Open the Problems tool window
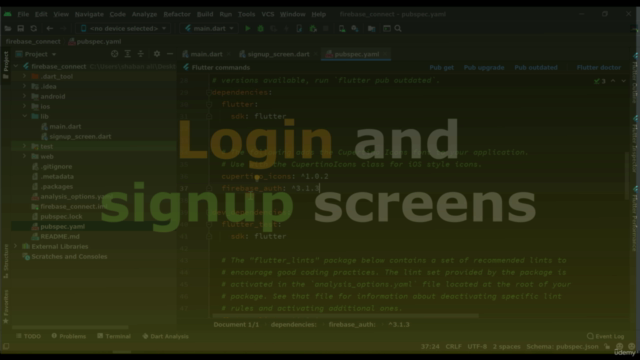Image resolution: width=640 pixels, height=360 pixels. point(69,336)
